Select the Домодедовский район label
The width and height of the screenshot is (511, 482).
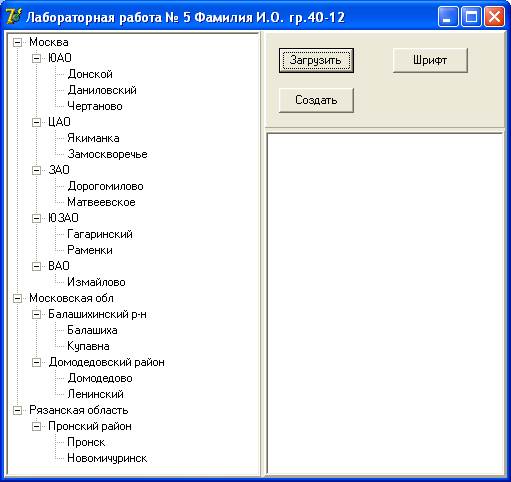(106, 362)
